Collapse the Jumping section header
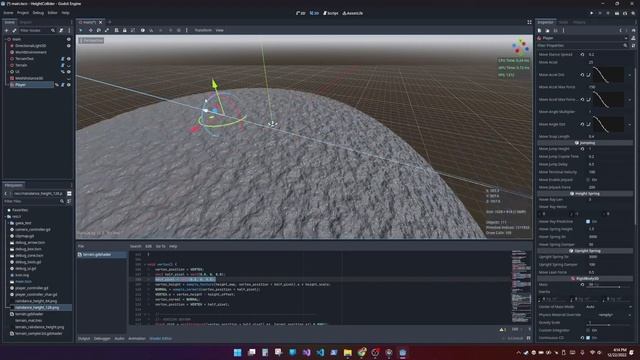The image size is (640, 360). (x=585, y=143)
